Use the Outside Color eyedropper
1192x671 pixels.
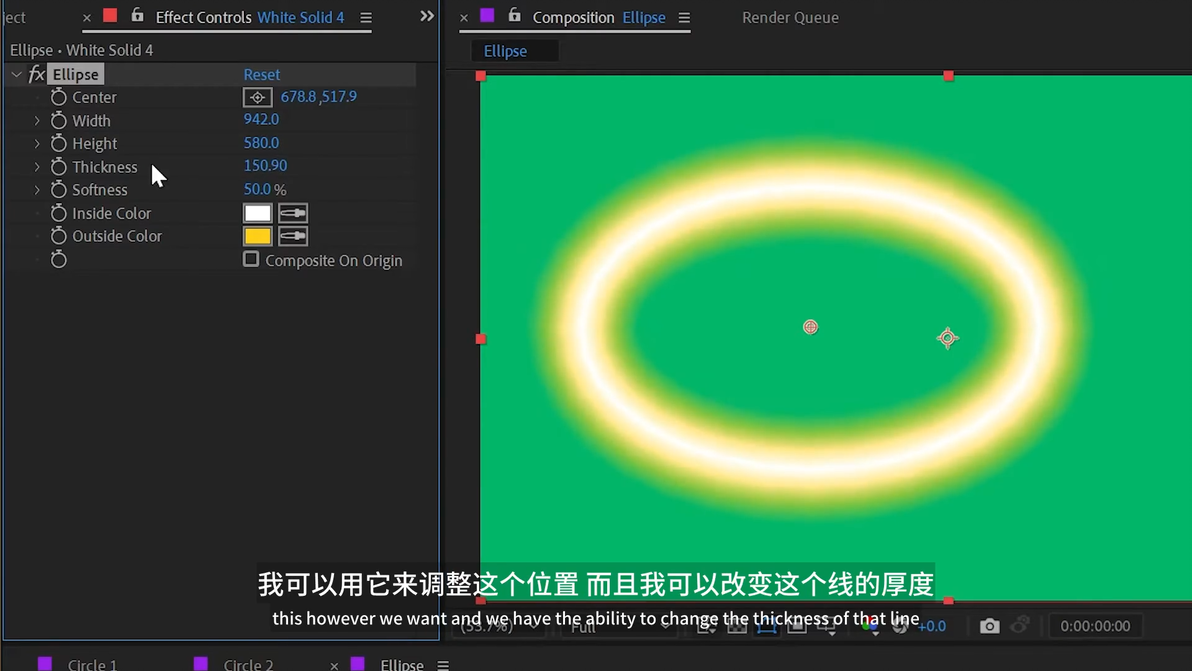click(x=293, y=236)
